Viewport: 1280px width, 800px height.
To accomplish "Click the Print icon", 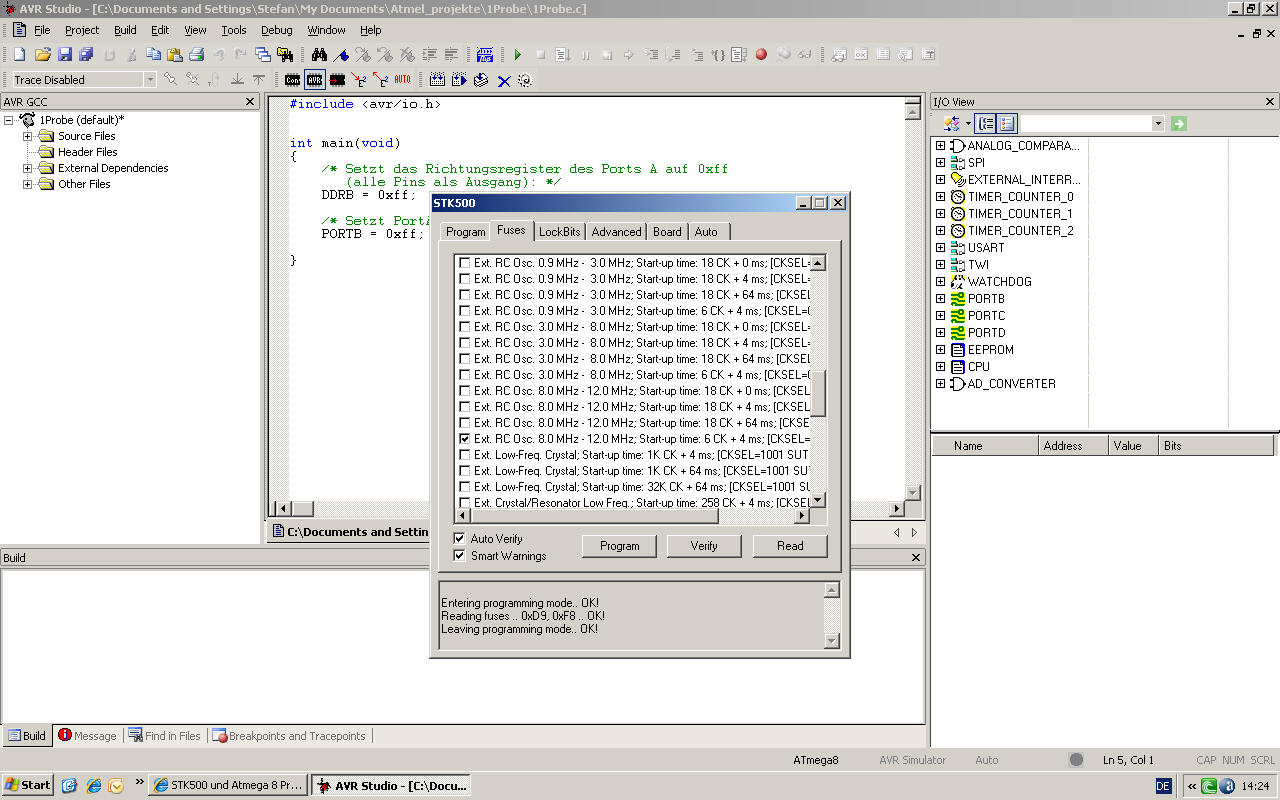I will pyautogui.click(x=197, y=55).
